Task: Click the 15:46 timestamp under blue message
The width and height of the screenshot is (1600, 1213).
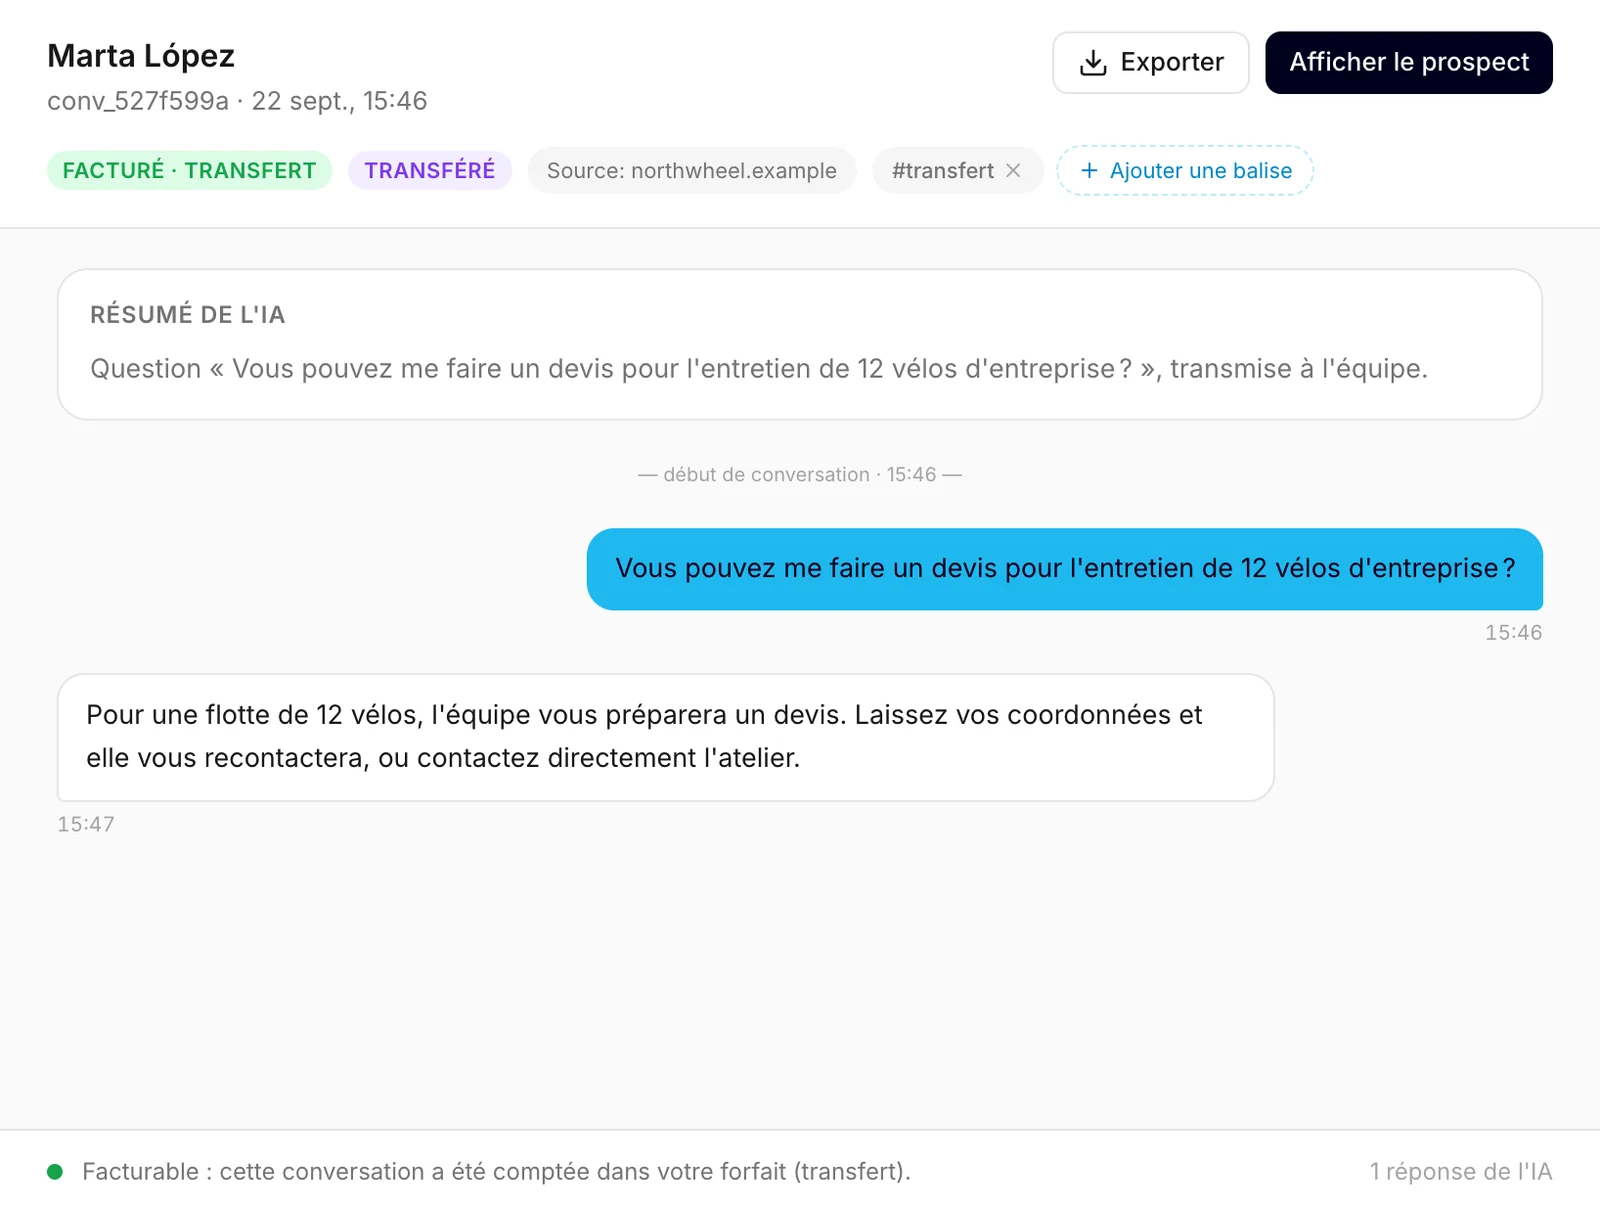Action: pos(1513,632)
